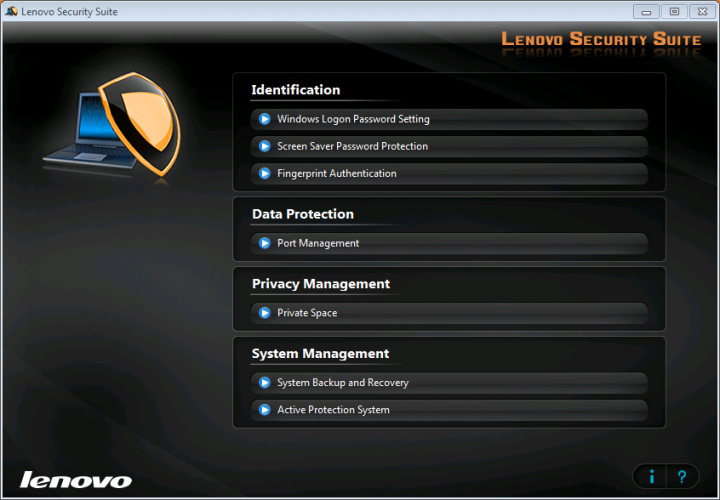Click the arrow icon beside Active Protection System
The width and height of the screenshot is (720, 500).
pyautogui.click(x=264, y=410)
